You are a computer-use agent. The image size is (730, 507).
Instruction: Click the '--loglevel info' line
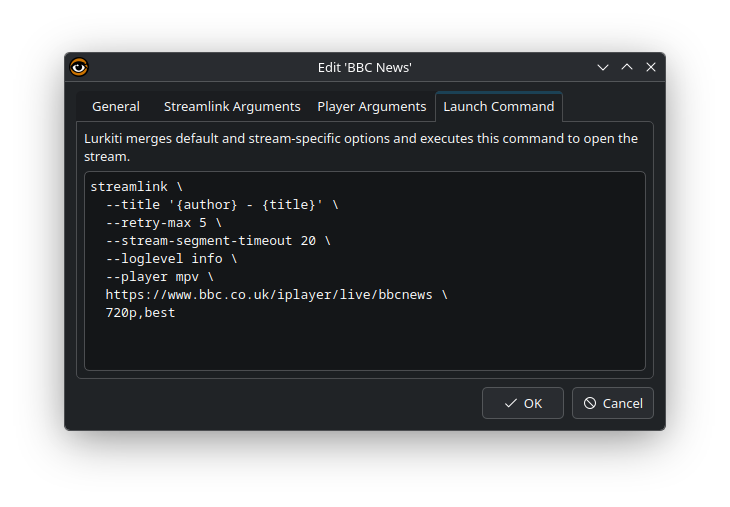171,259
